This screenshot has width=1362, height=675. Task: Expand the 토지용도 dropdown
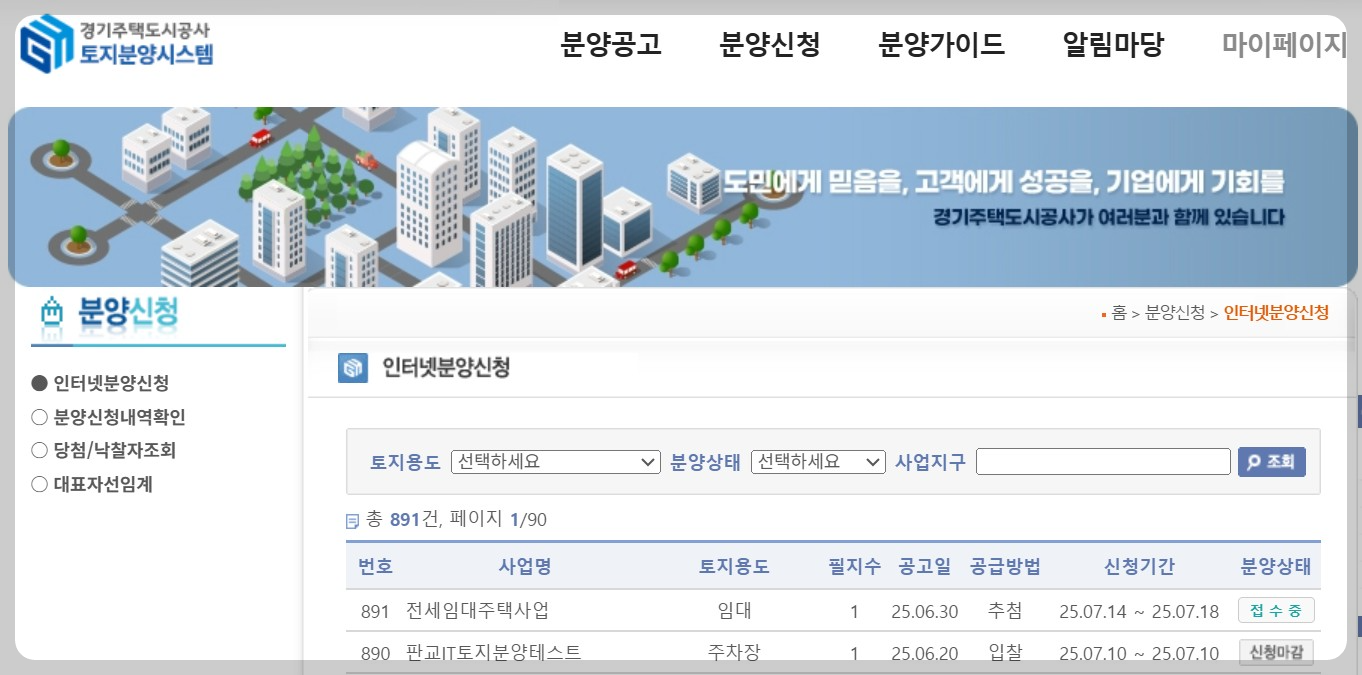click(x=555, y=462)
